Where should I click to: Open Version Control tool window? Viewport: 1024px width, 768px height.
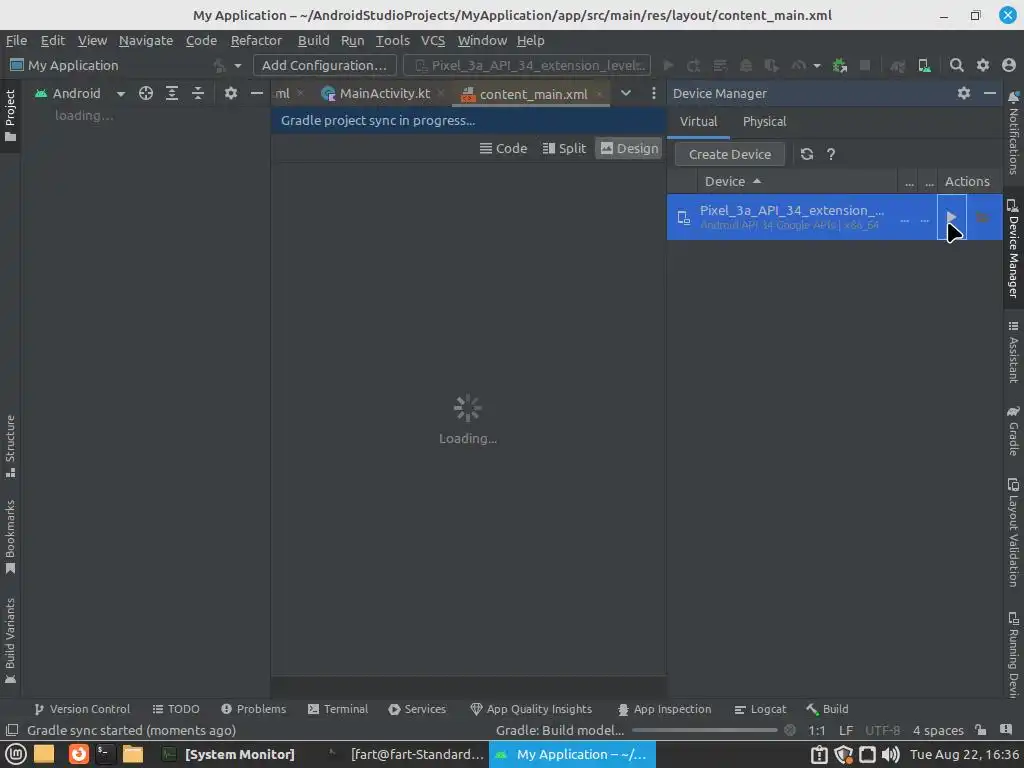click(82, 709)
